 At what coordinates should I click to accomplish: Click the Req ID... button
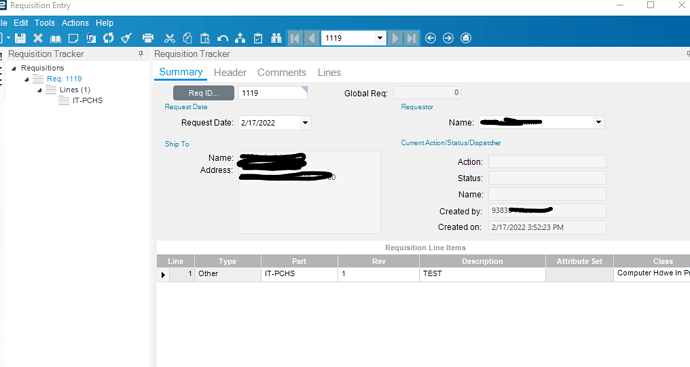coord(203,93)
